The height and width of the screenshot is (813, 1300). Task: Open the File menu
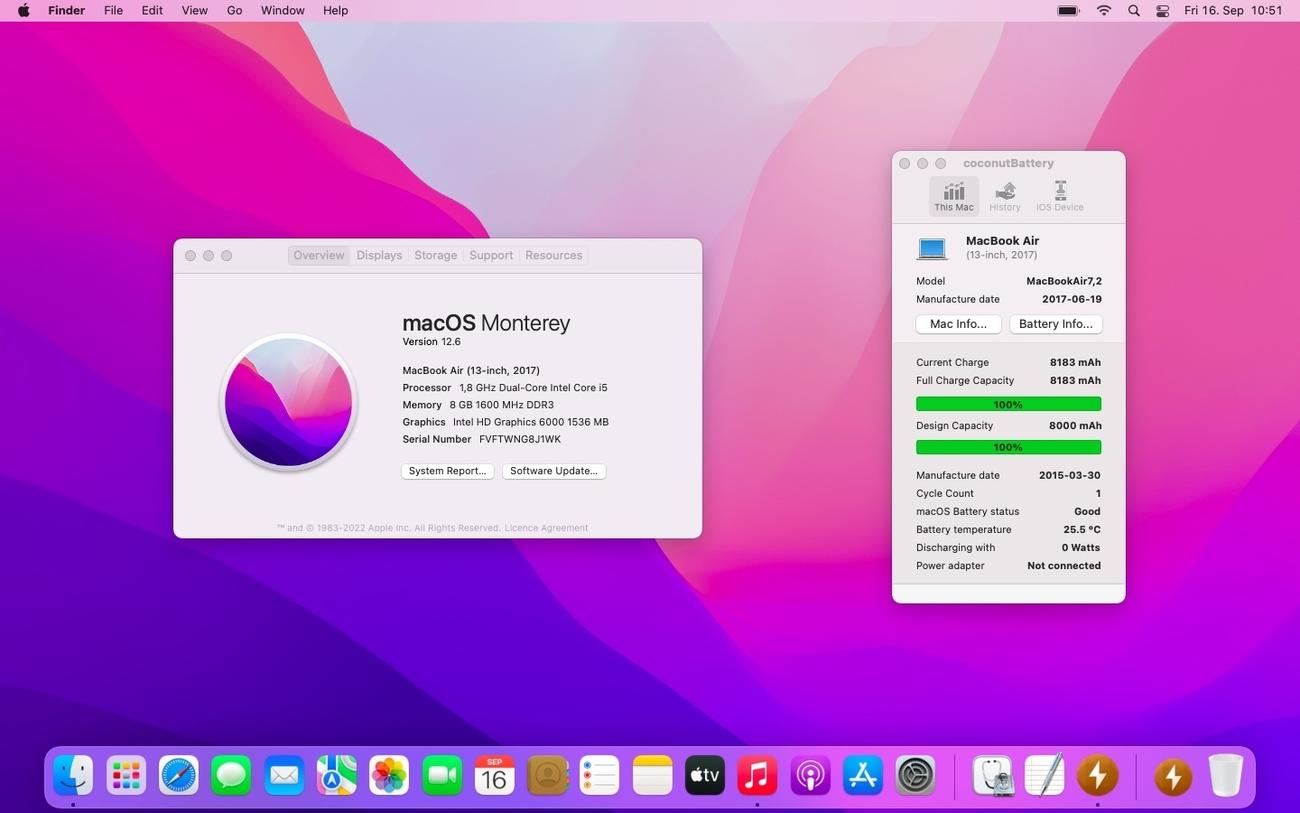pyautogui.click(x=114, y=10)
